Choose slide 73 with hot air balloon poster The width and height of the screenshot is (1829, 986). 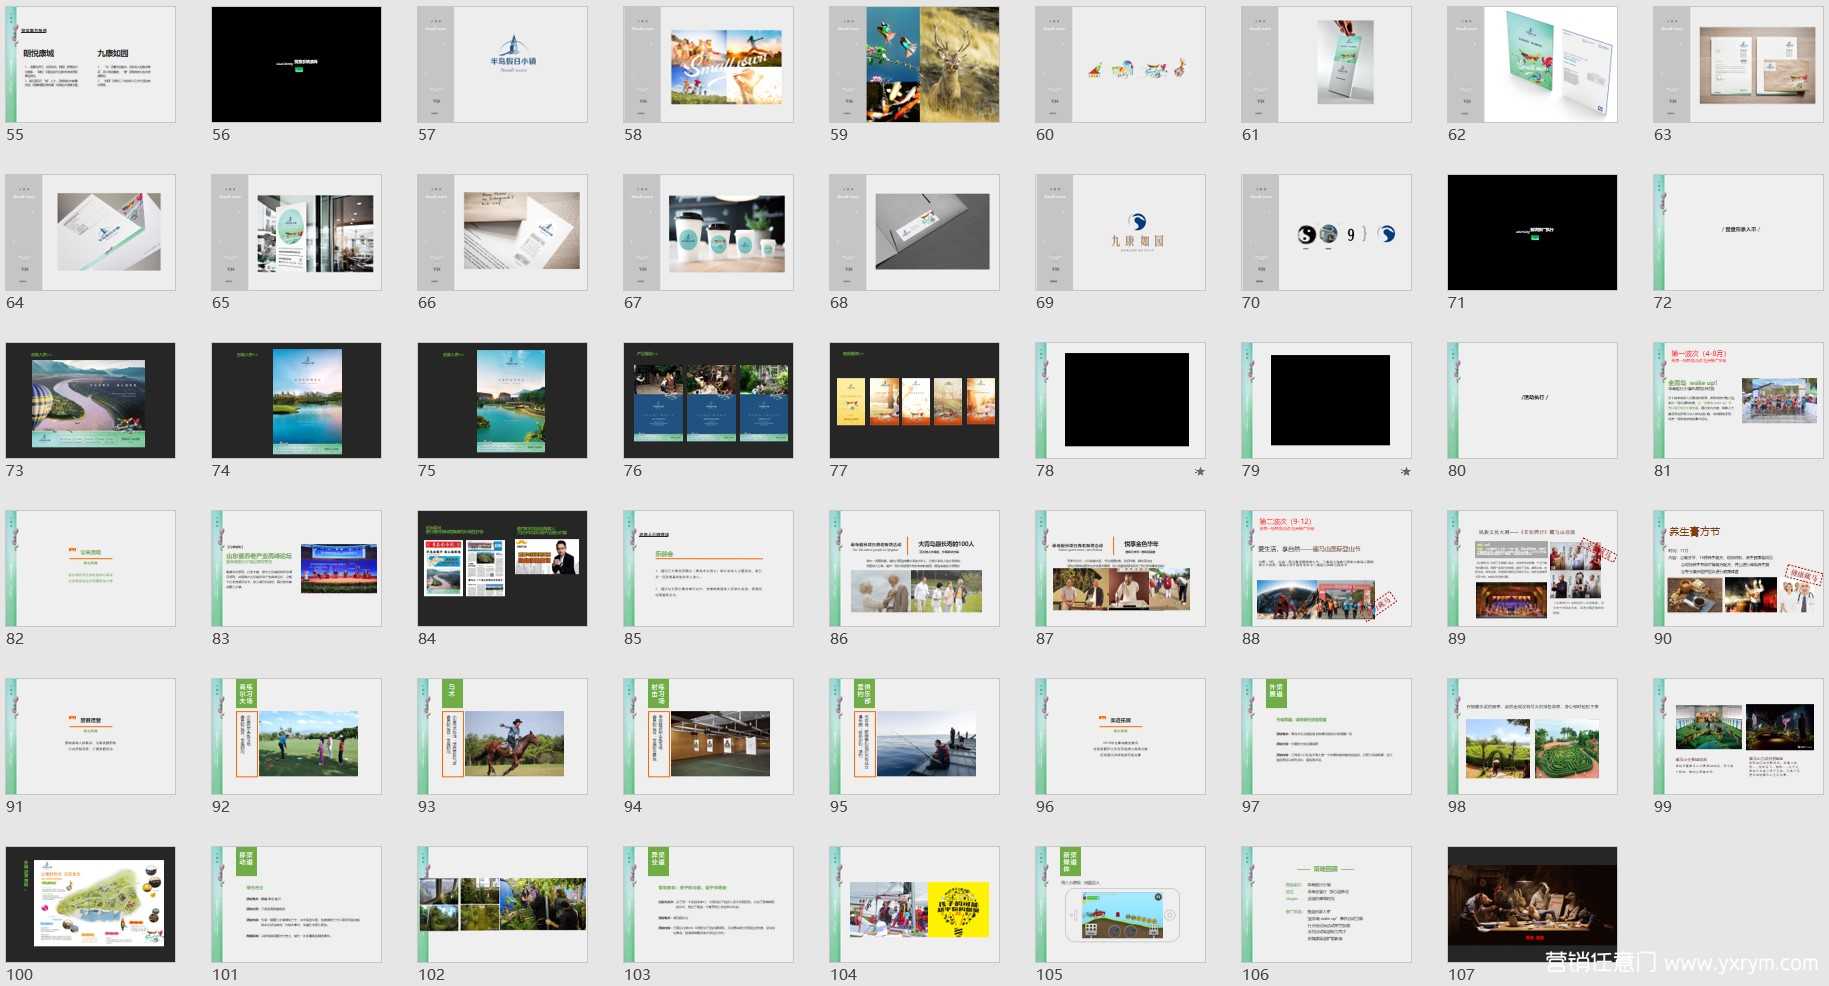click(90, 401)
